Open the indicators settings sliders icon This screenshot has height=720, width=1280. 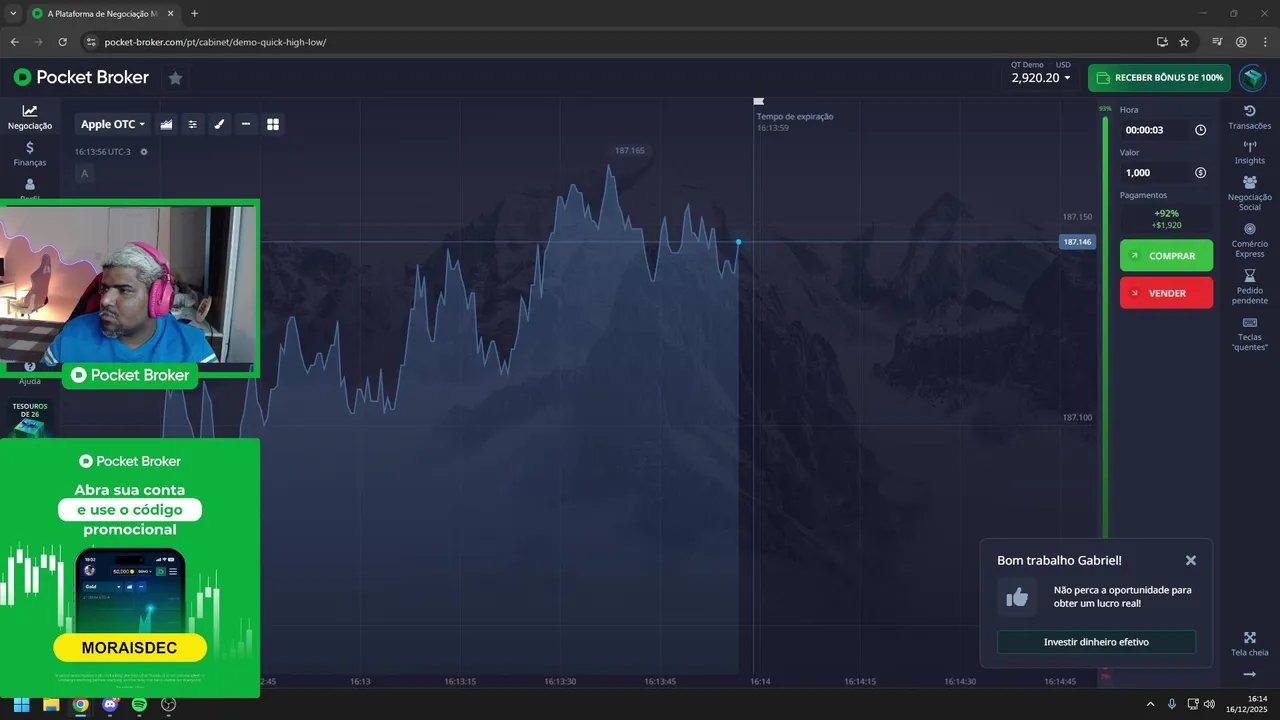pos(193,124)
